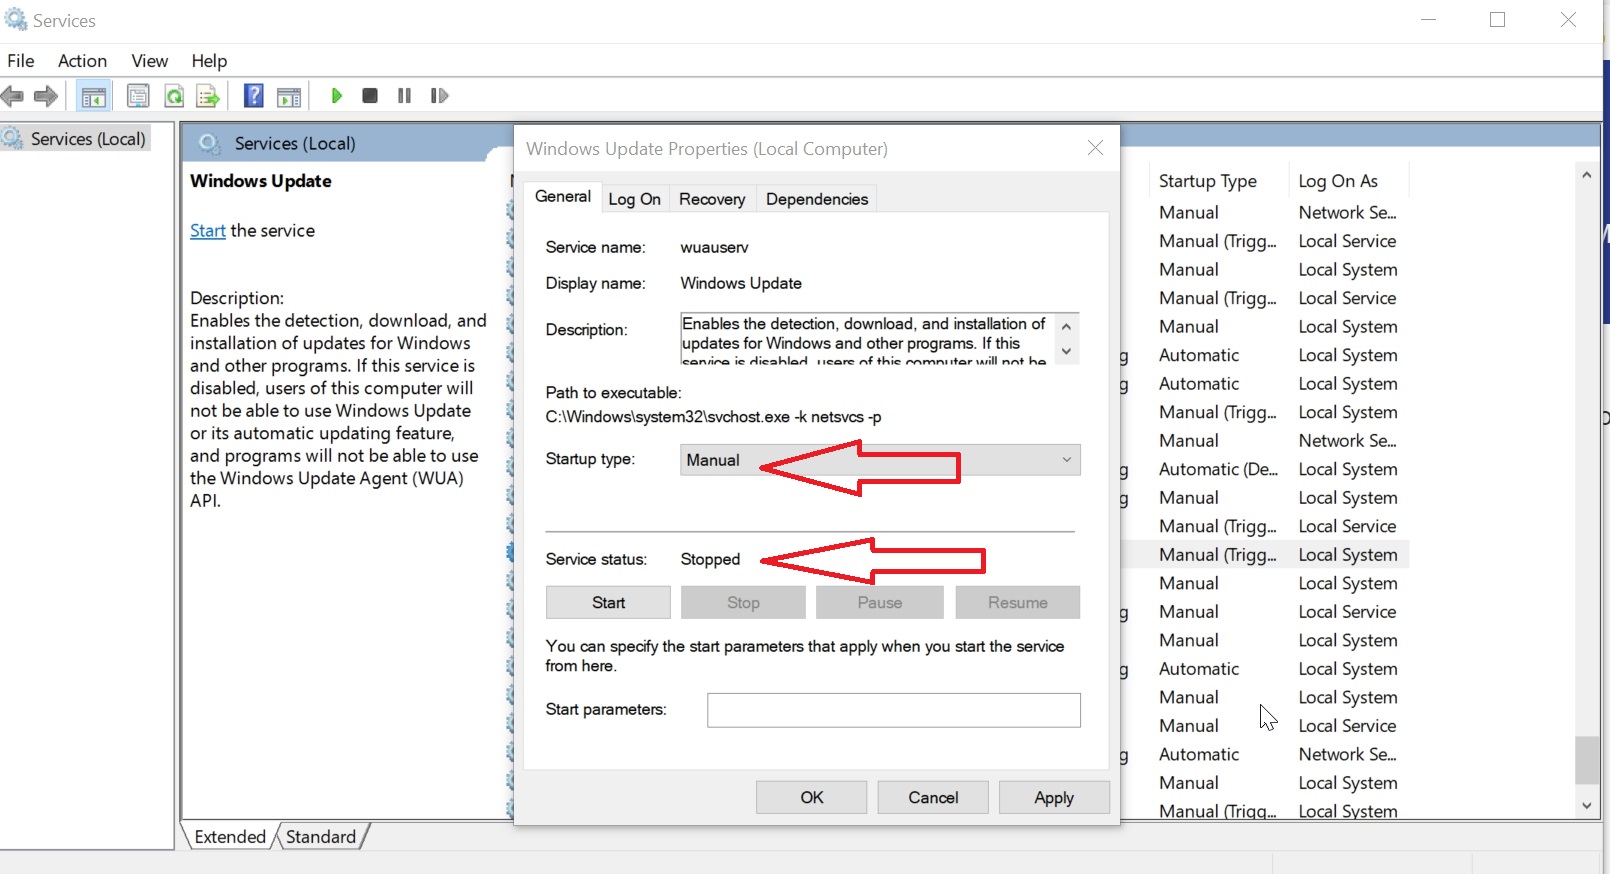Click services list scroll up arrow
The width and height of the screenshot is (1610, 874).
click(1587, 175)
